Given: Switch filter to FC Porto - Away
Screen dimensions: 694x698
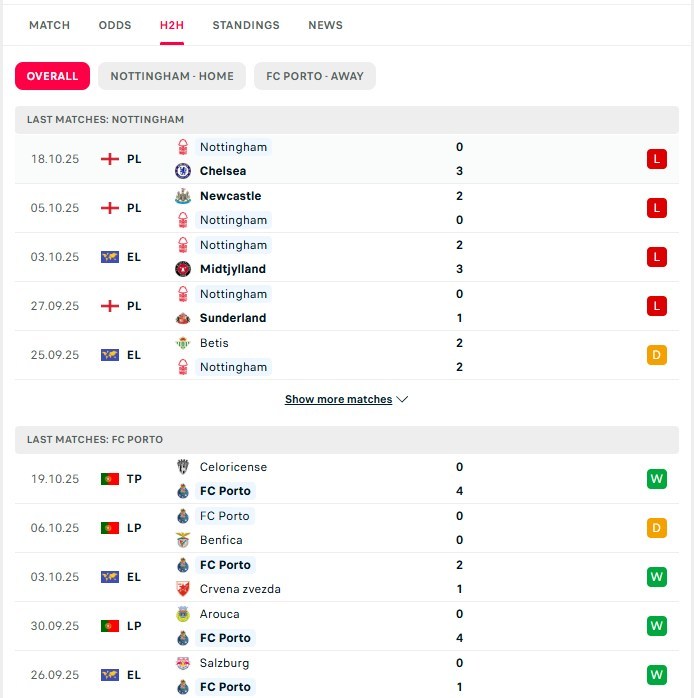Looking at the screenshot, I should click(x=315, y=76).
